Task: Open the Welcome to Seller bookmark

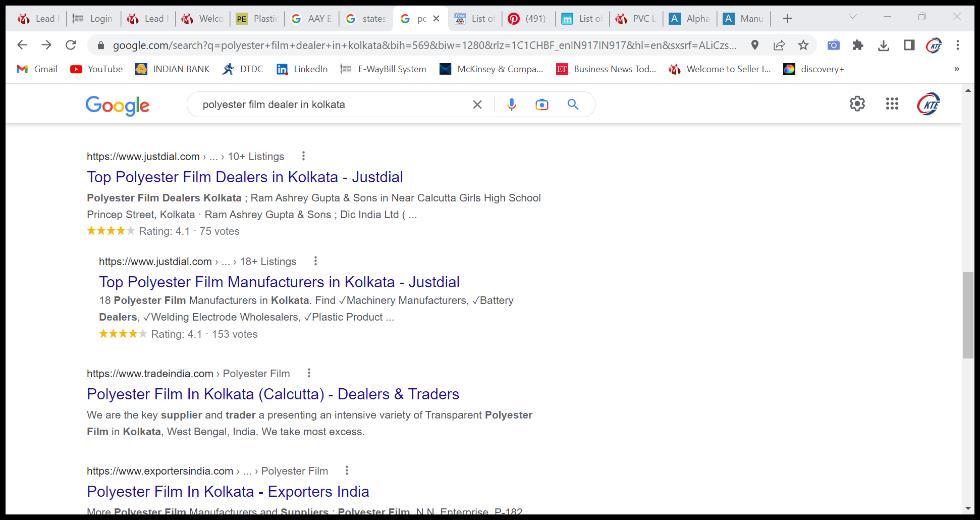Action: coord(719,69)
